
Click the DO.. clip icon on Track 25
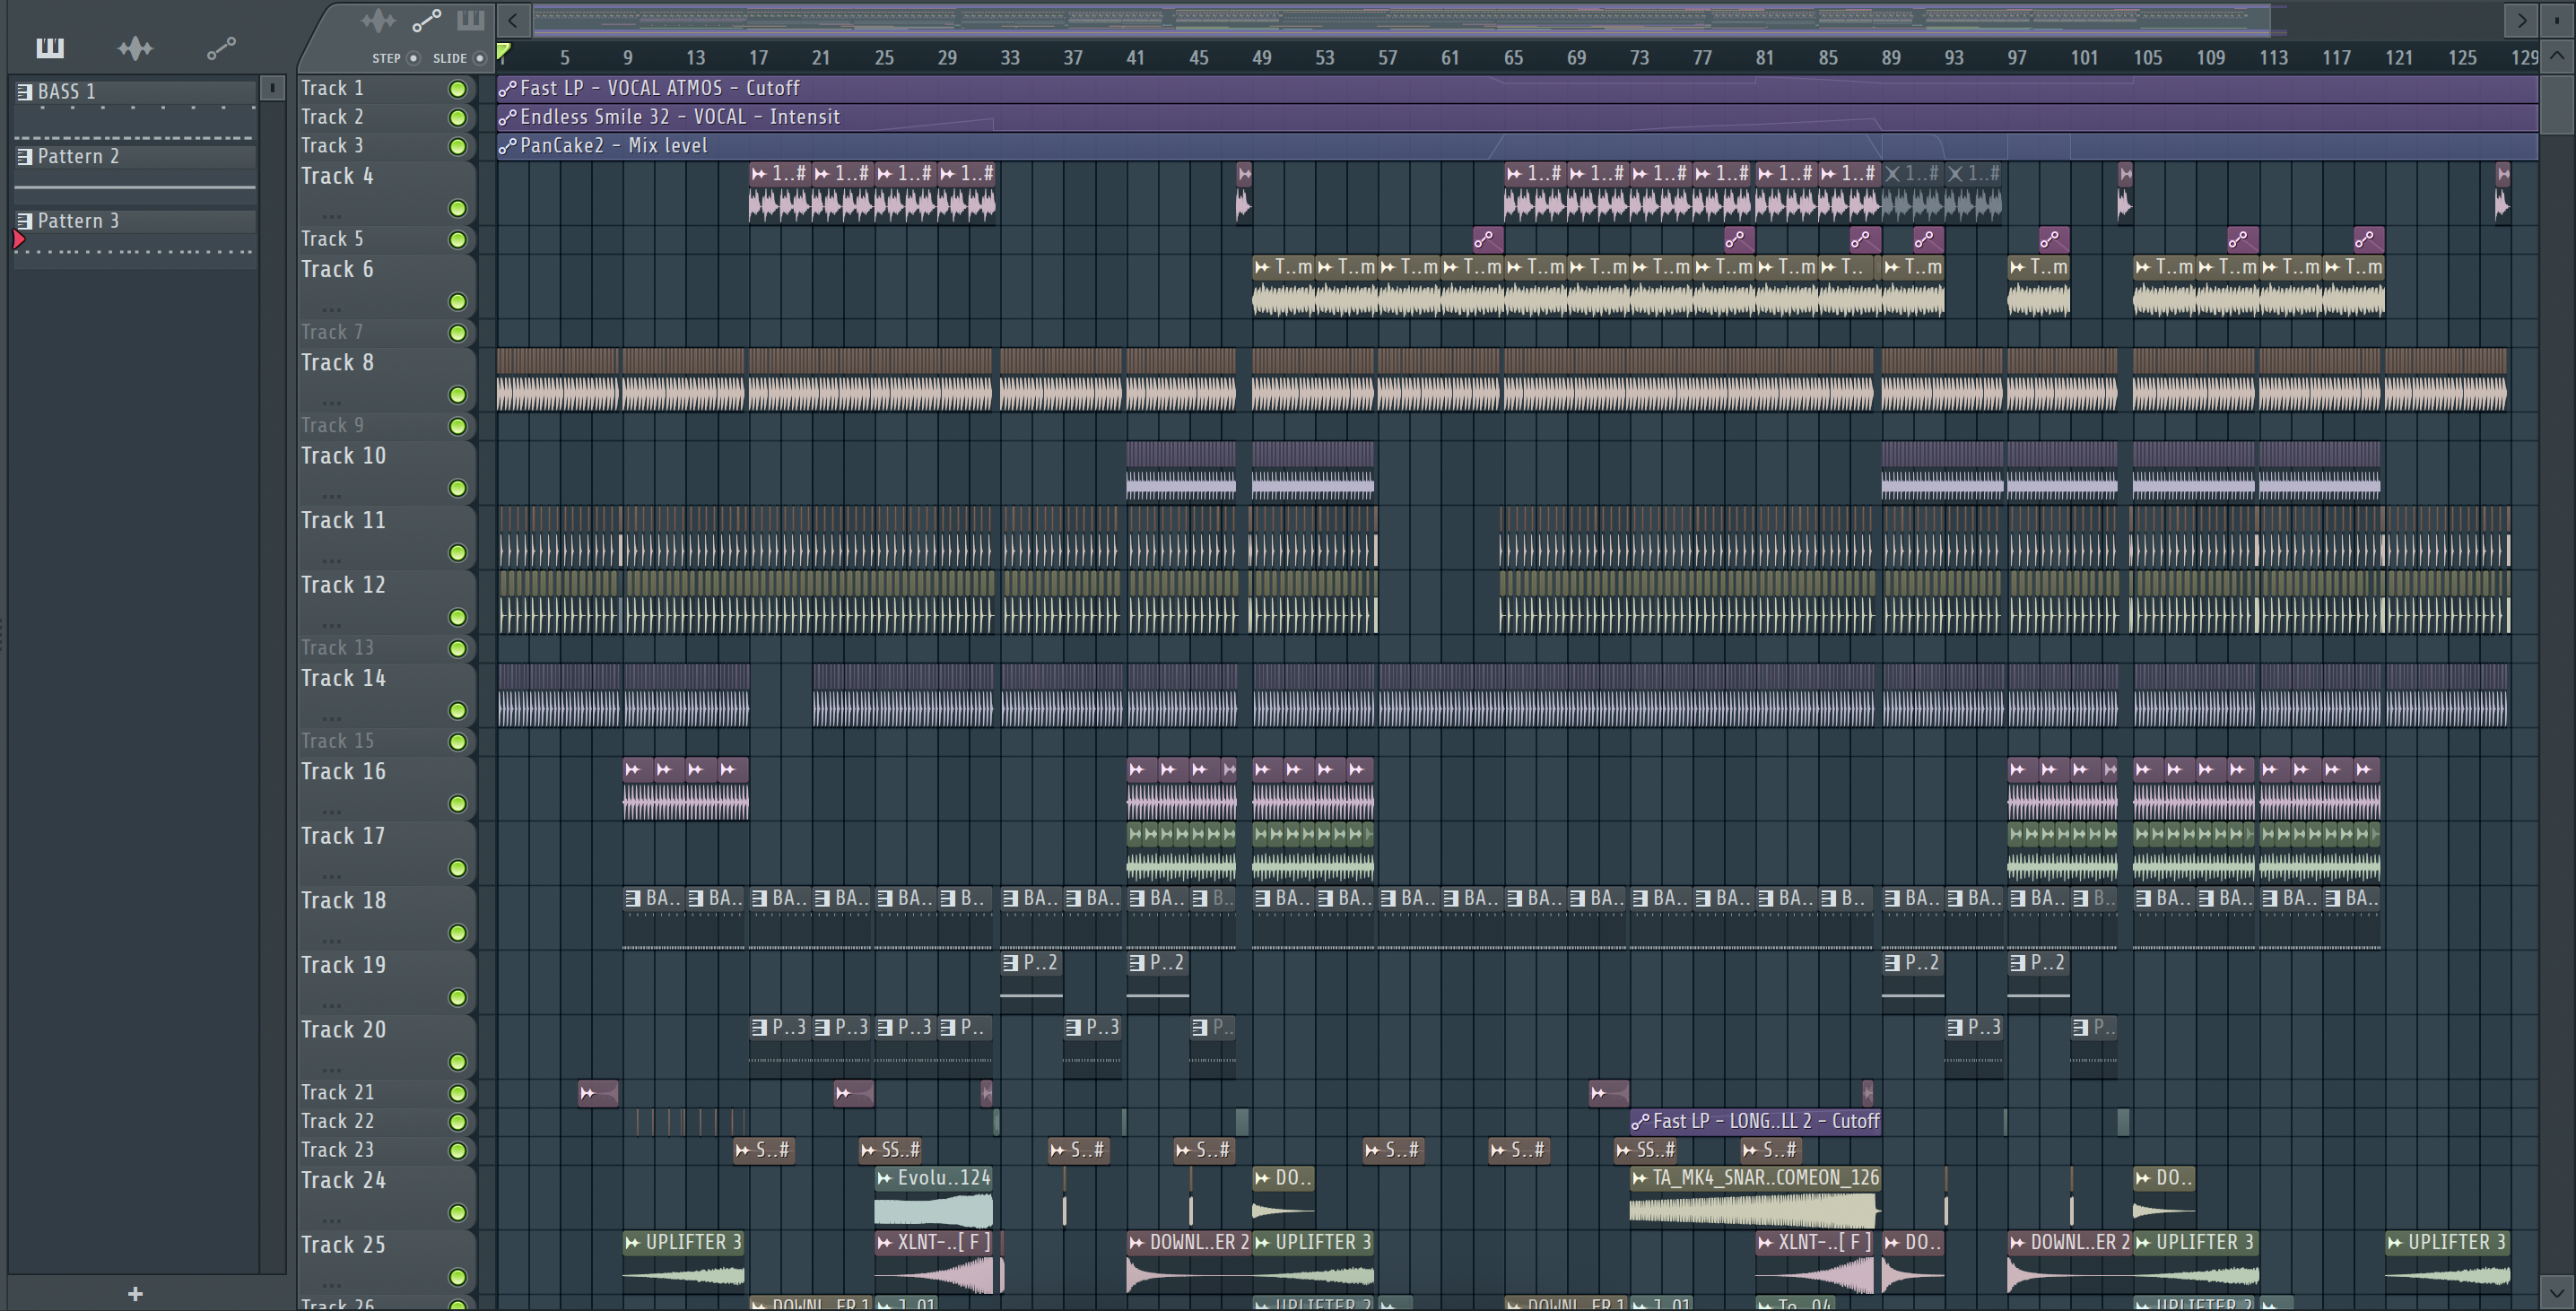pyautogui.click(x=1891, y=1242)
